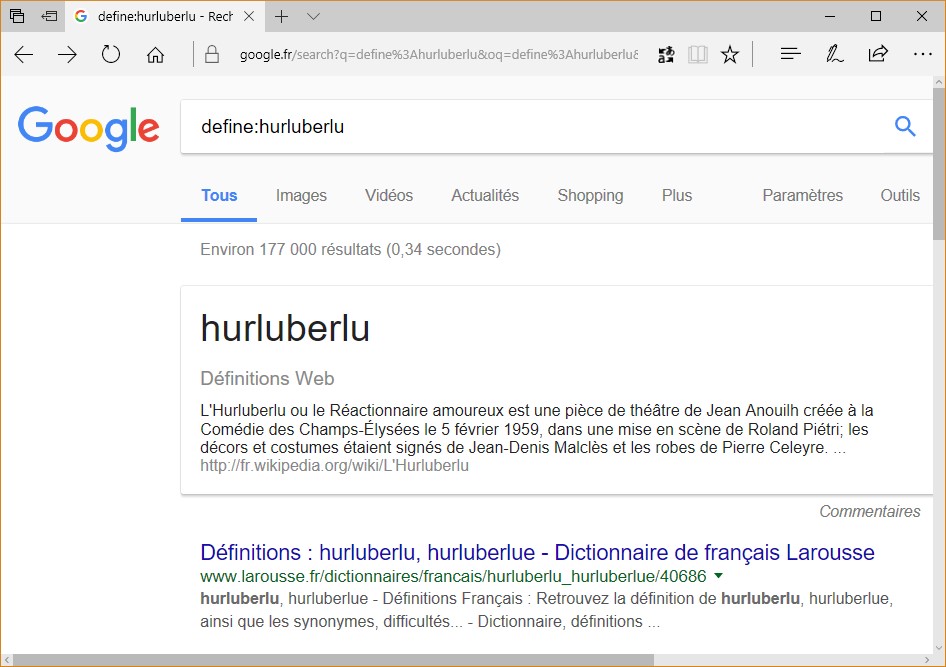Click the address bar URL
This screenshot has width=946, height=667.
click(x=439, y=55)
